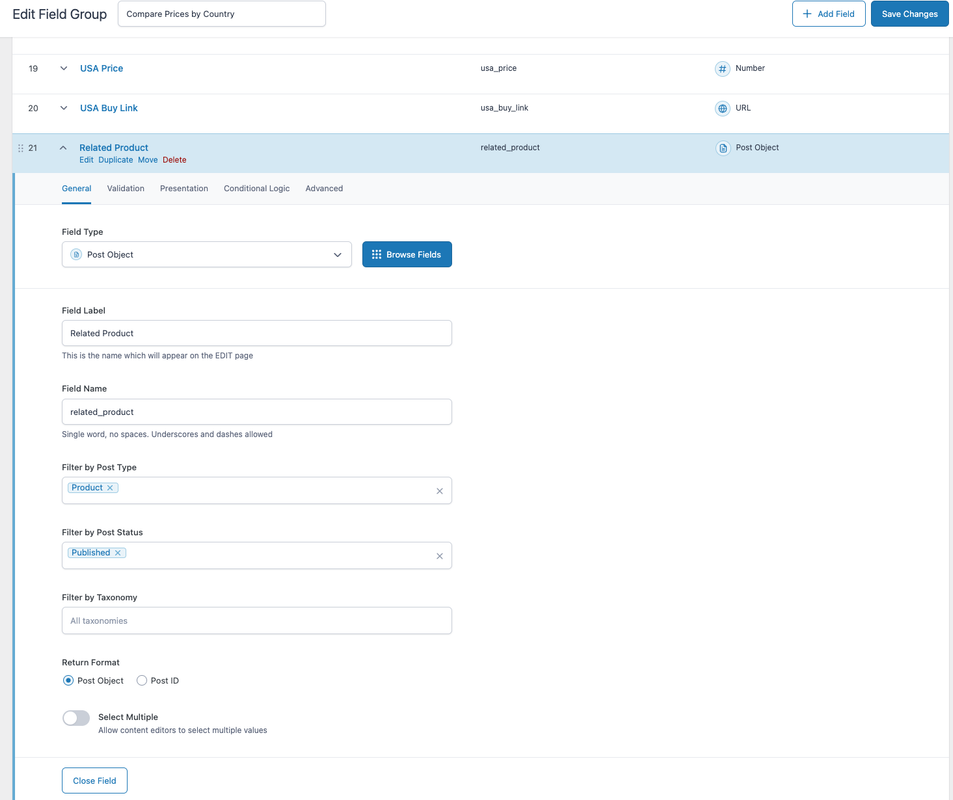Click the URL globe icon for USA Buy Link
This screenshot has height=800, width=953.
click(x=722, y=108)
